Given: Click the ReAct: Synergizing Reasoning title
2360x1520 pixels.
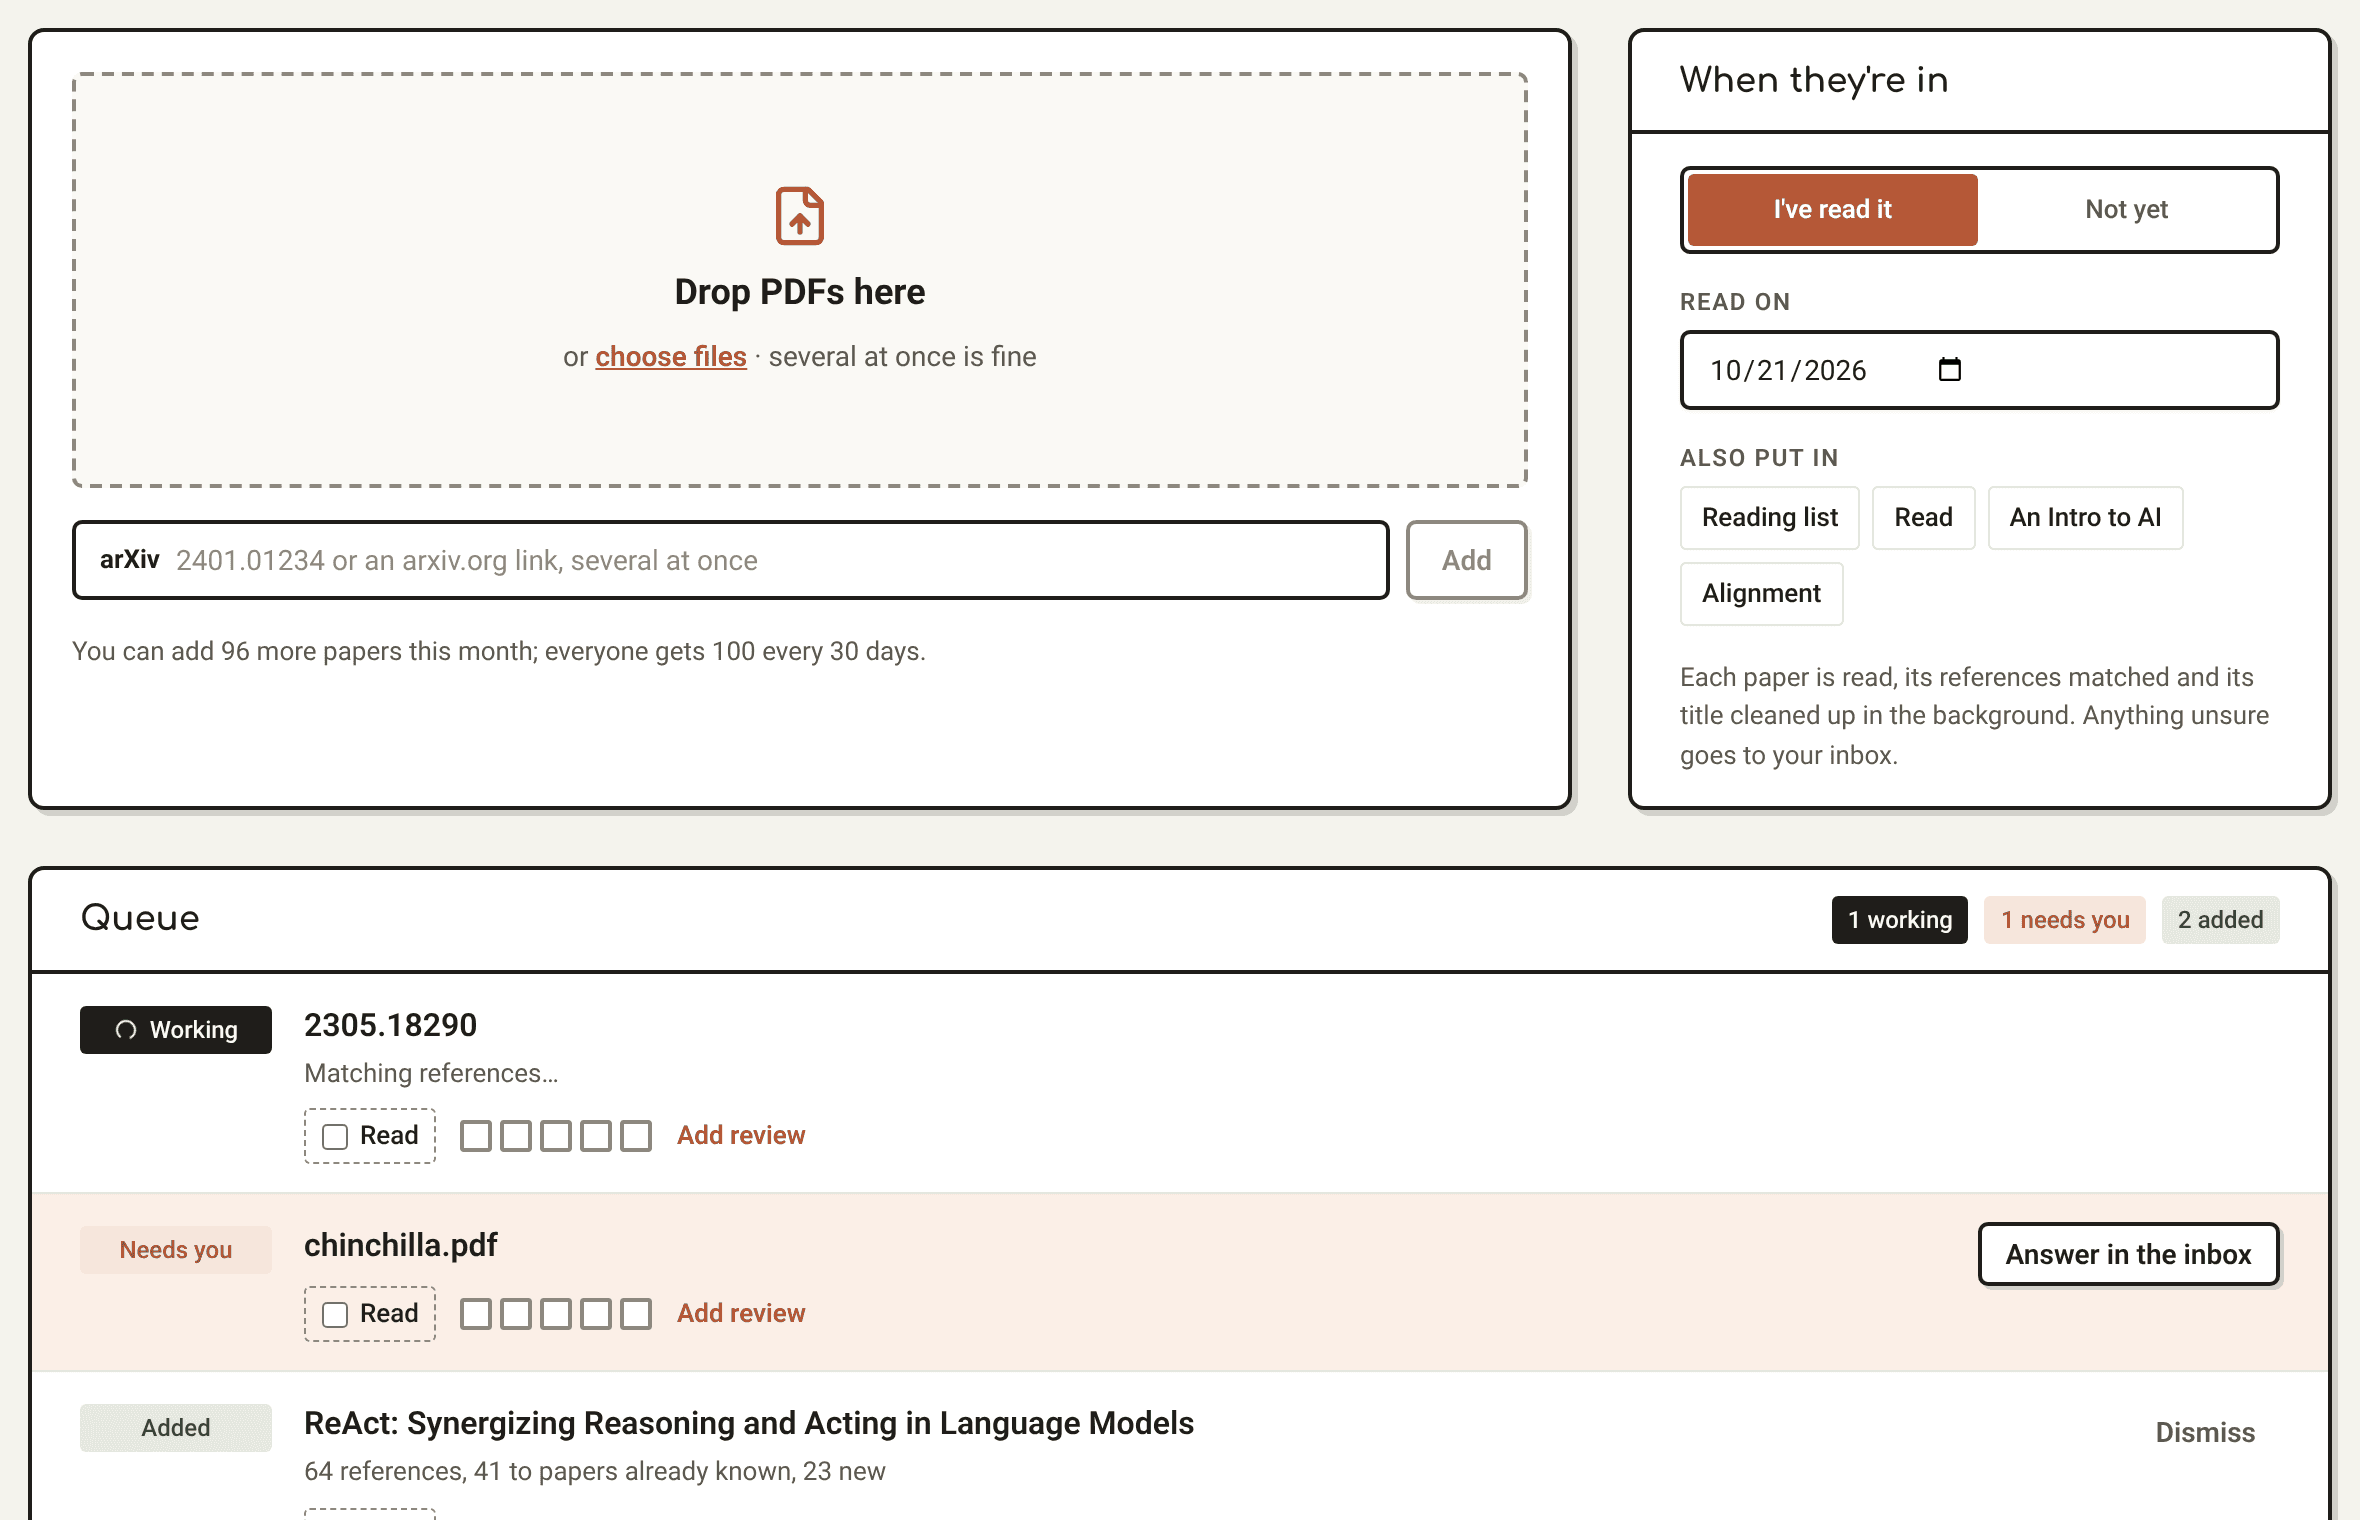Looking at the screenshot, I should (x=749, y=1424).
